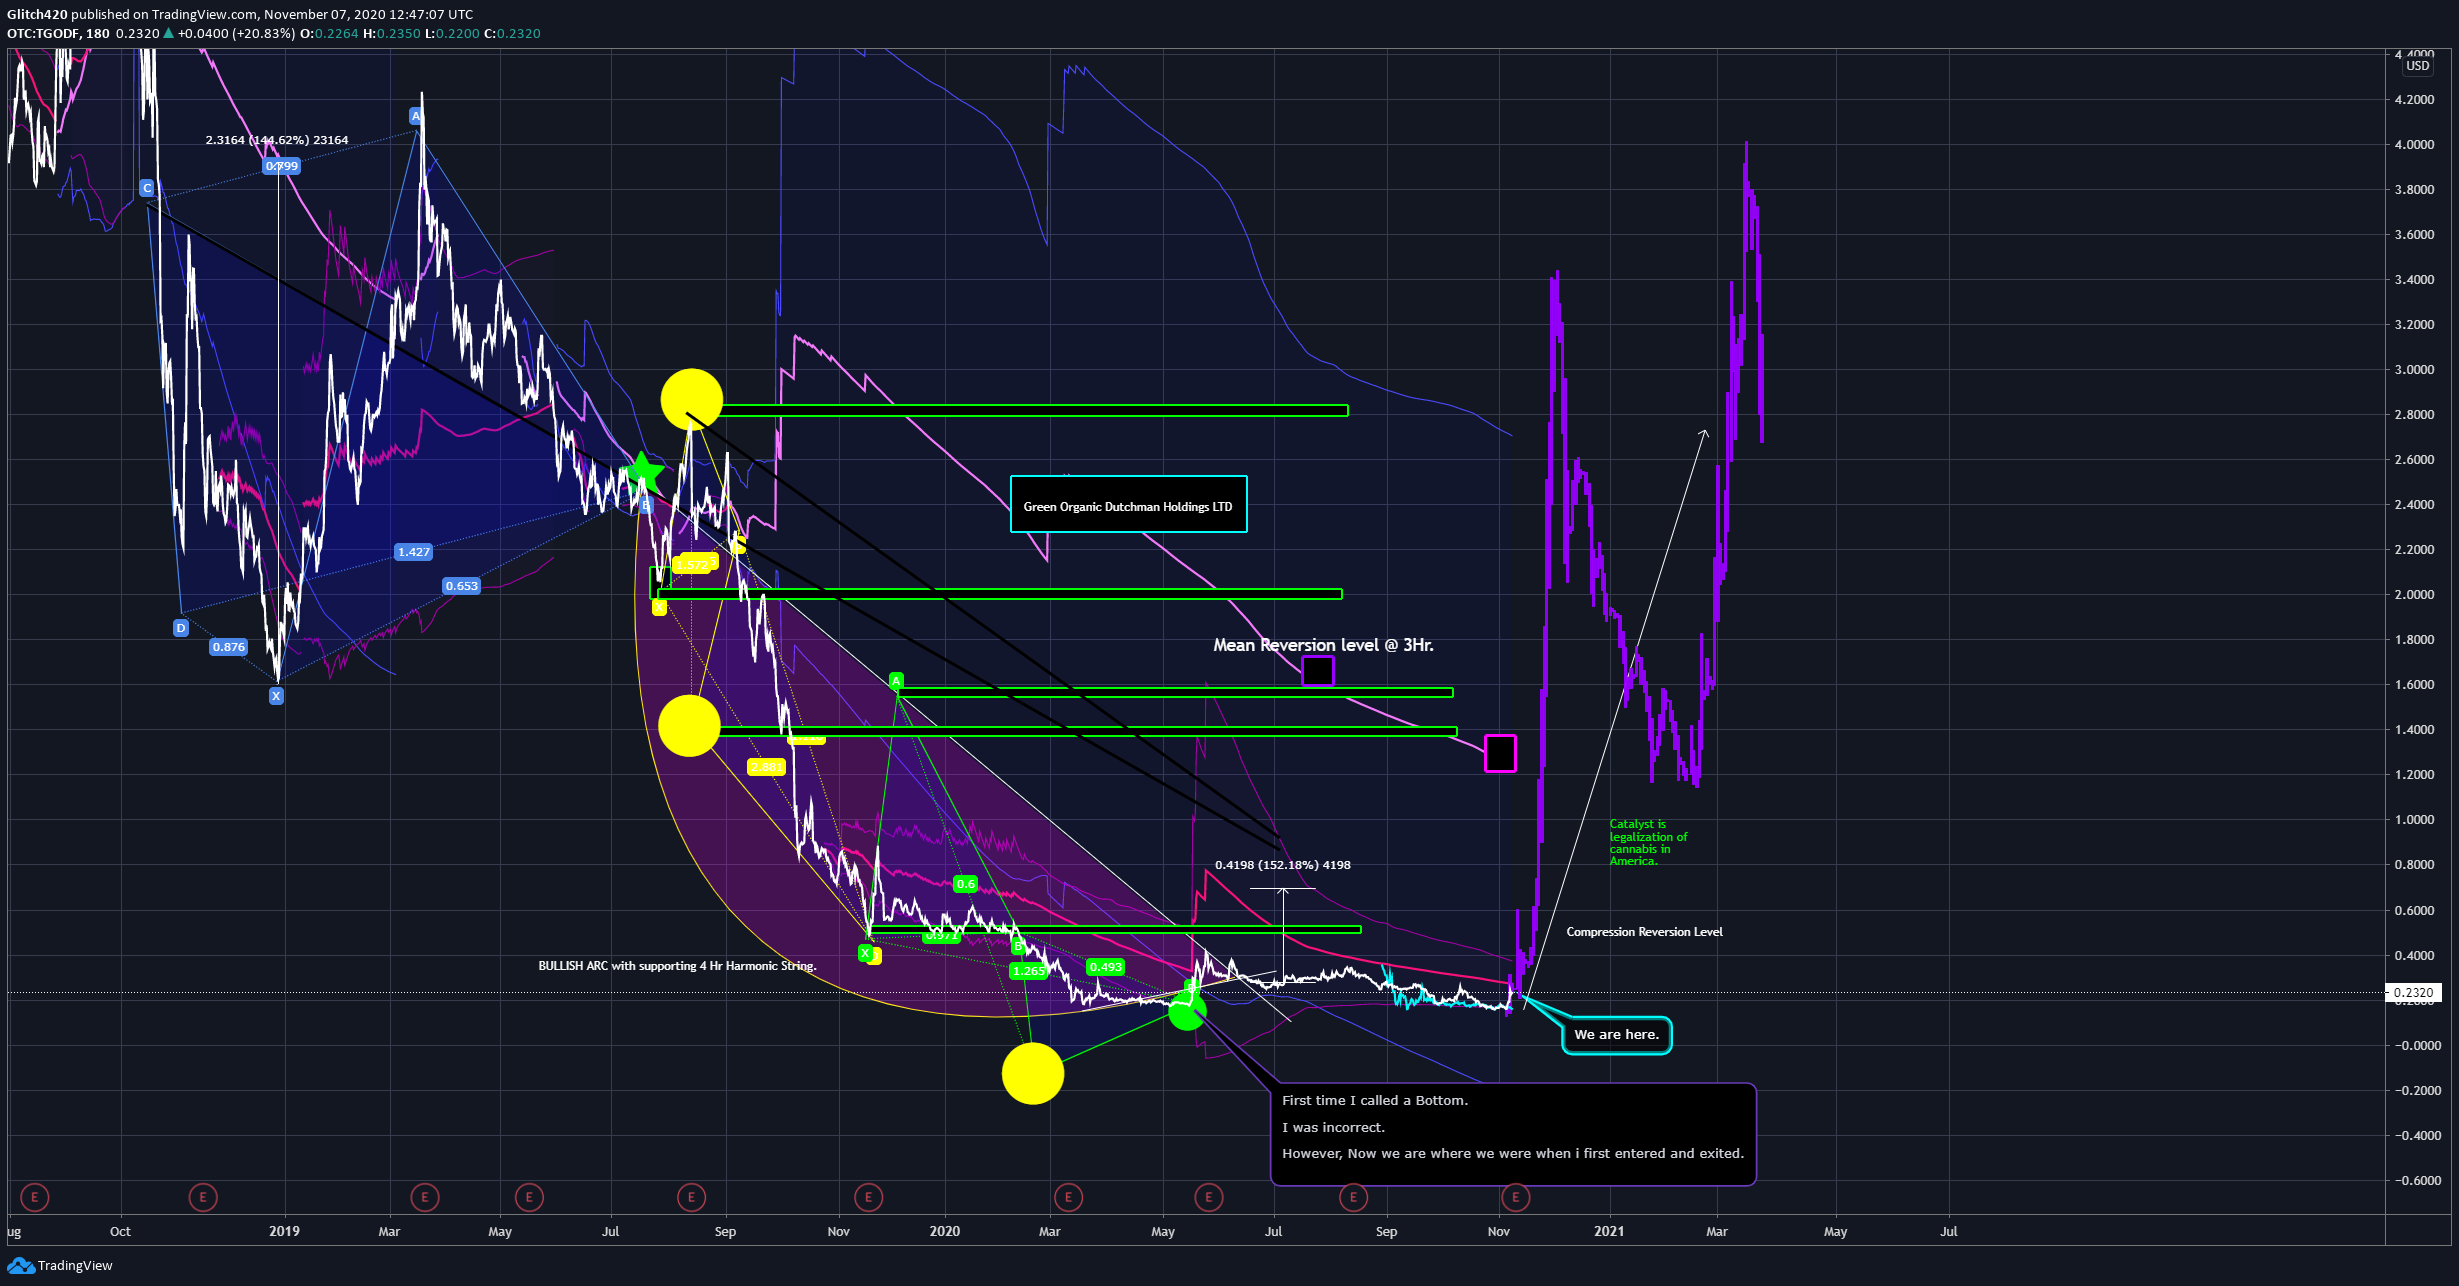Select the purple square under Mean Reversion label
The width and height of the screenshot is (2459, 1286).
pyautogui.click(x=1318, y=670)
